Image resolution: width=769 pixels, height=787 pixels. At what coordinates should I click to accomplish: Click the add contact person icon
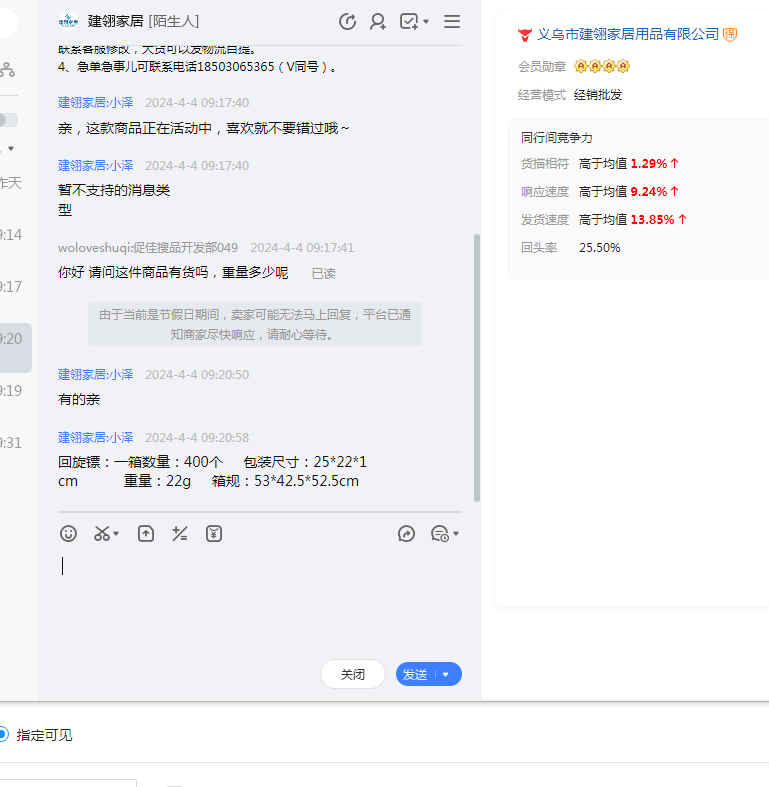(378, 21)
